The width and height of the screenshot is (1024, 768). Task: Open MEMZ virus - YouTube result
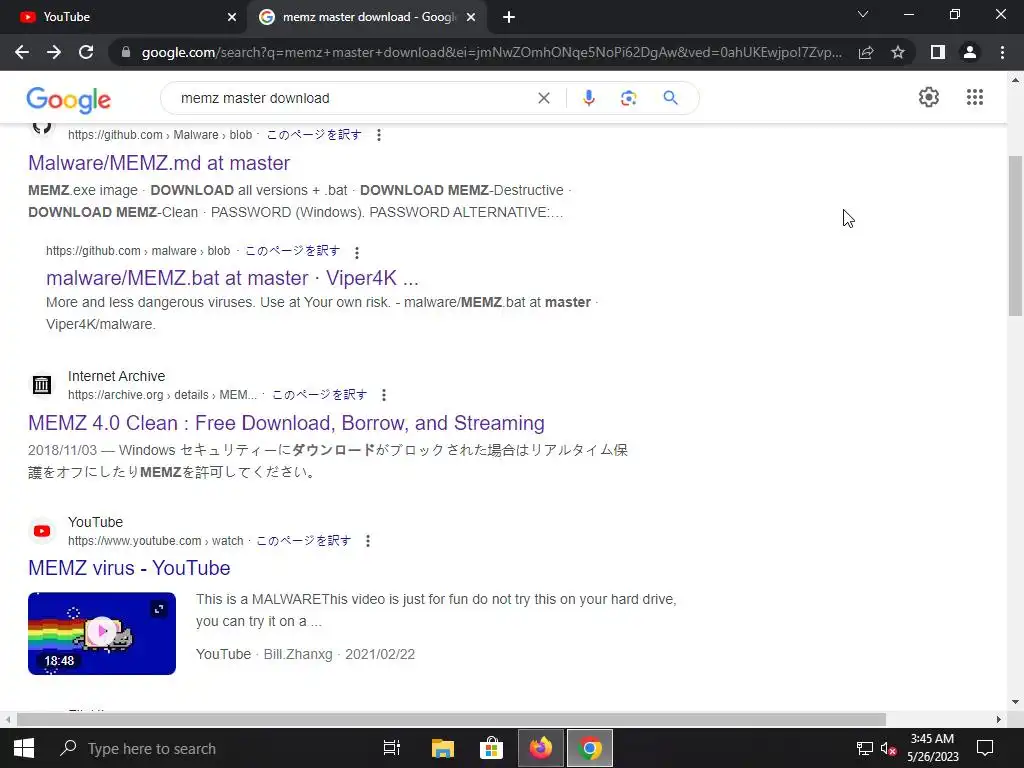tap(129, 568)
